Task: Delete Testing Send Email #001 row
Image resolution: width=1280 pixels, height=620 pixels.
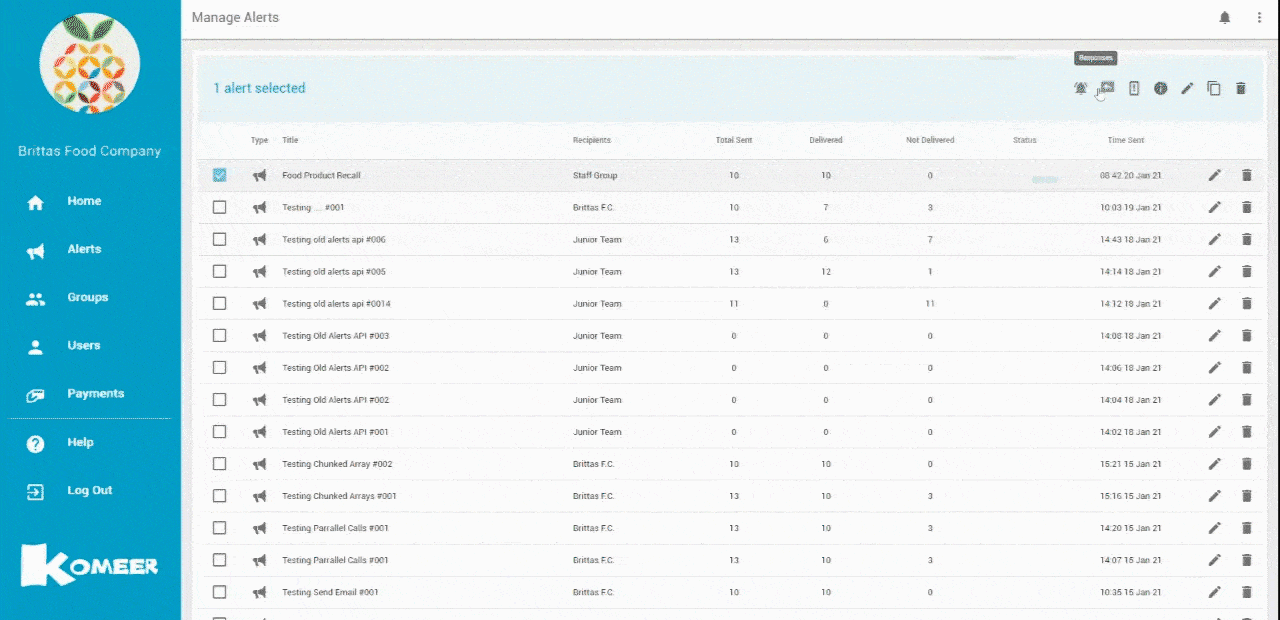Action: coord(1246,592)
